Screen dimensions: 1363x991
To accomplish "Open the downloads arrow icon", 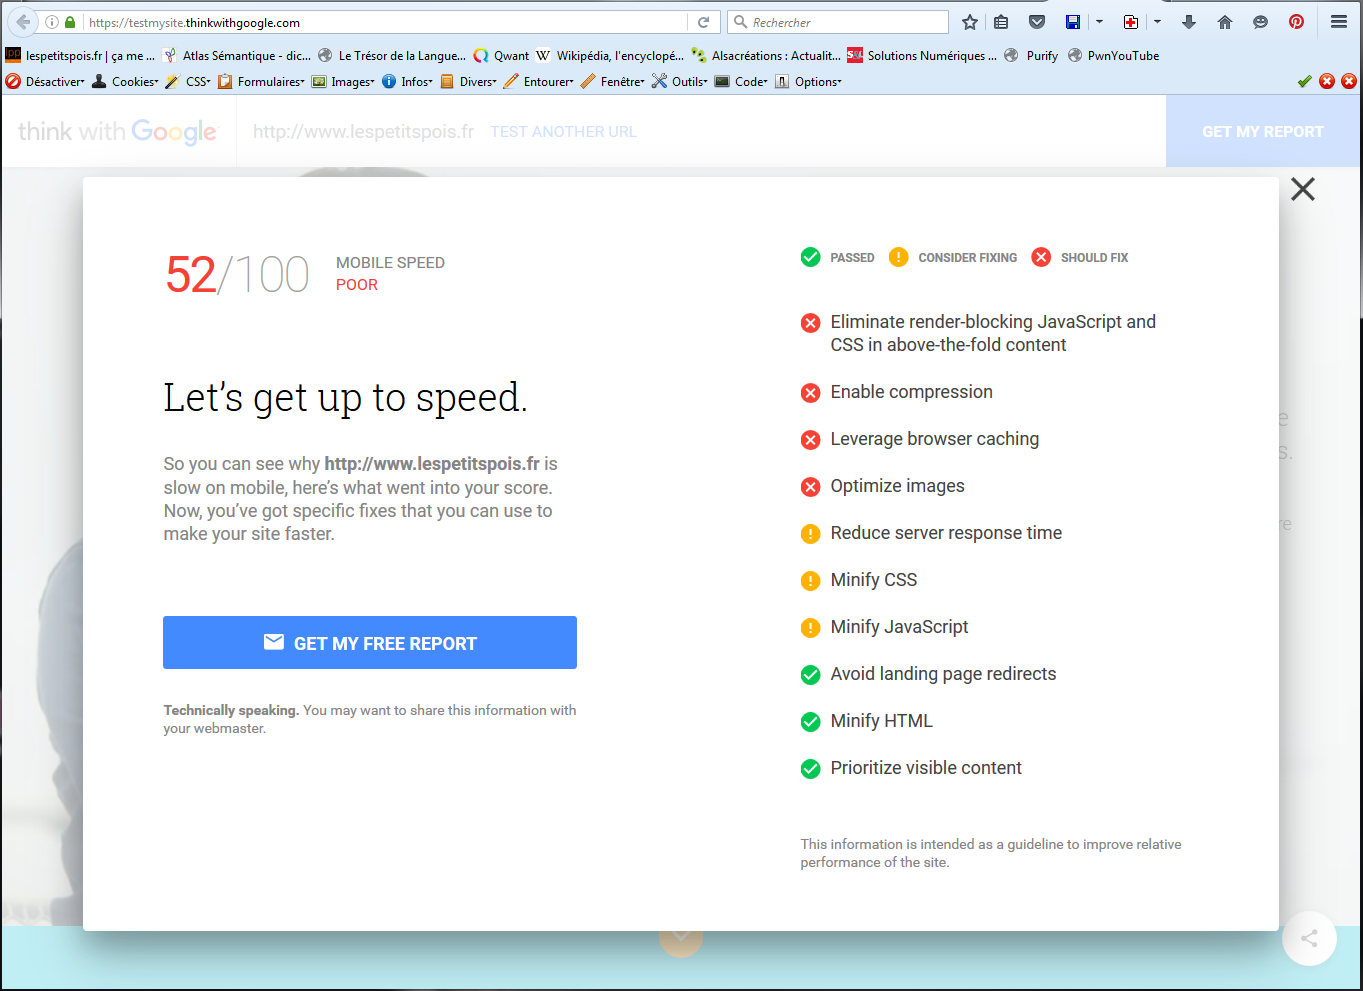I will (1189, 22).
